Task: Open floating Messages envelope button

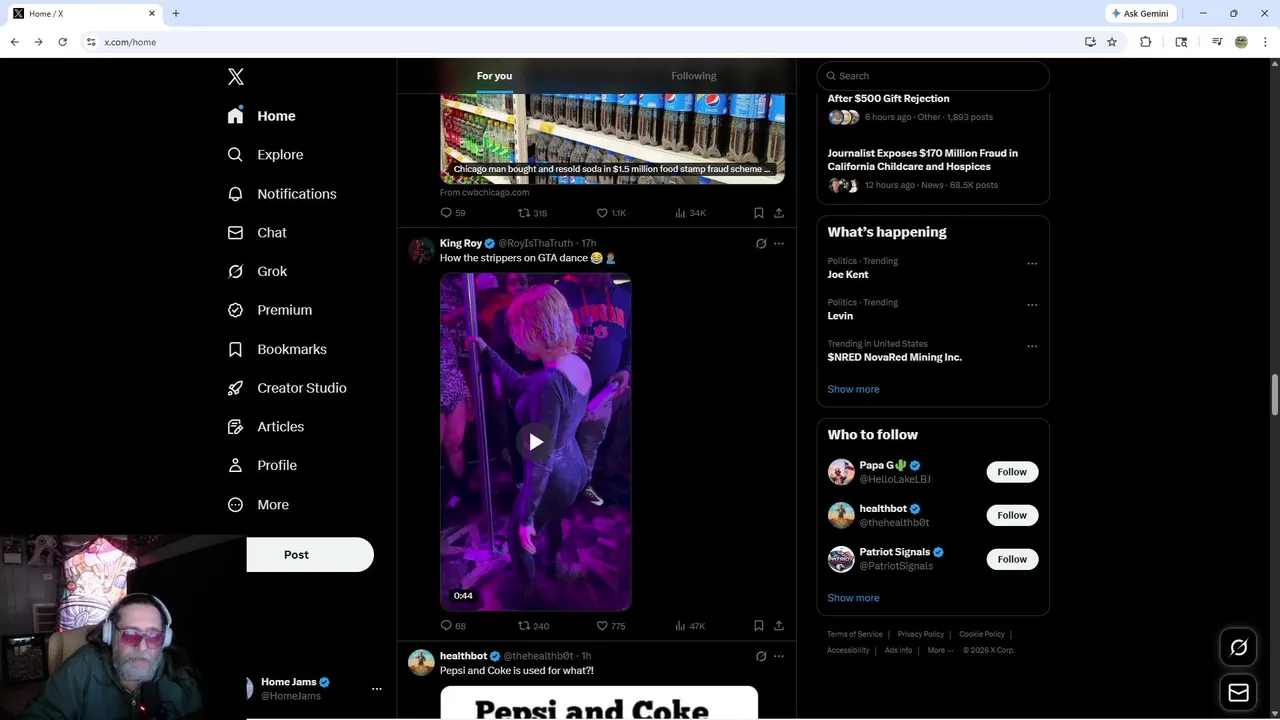Action: tap(1239, 693)
